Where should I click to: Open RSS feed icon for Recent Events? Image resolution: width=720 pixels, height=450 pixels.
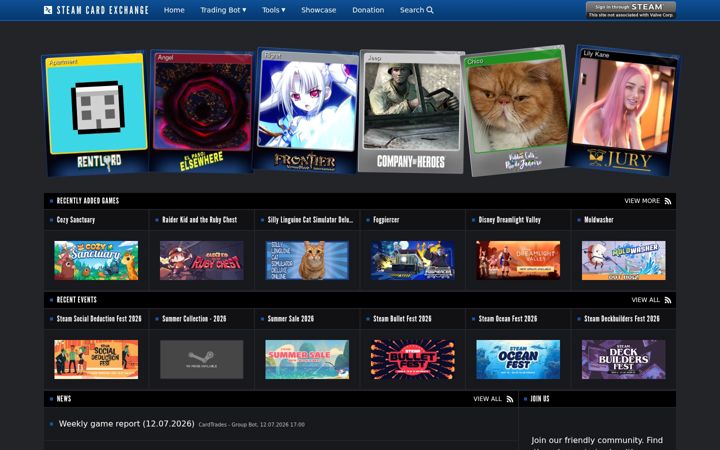(x=668, y=300)
